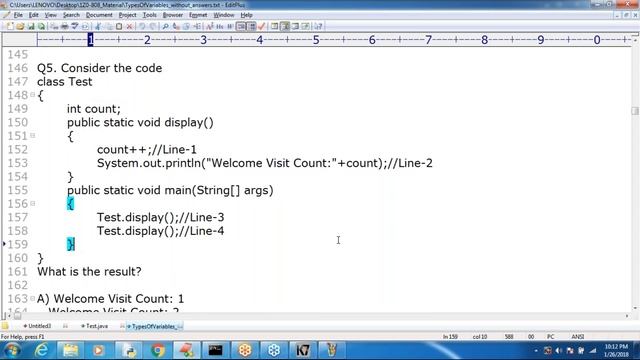Click line number 153 in the margin
The height and width of the screenshot is (360, 640).
click(18, 163)
